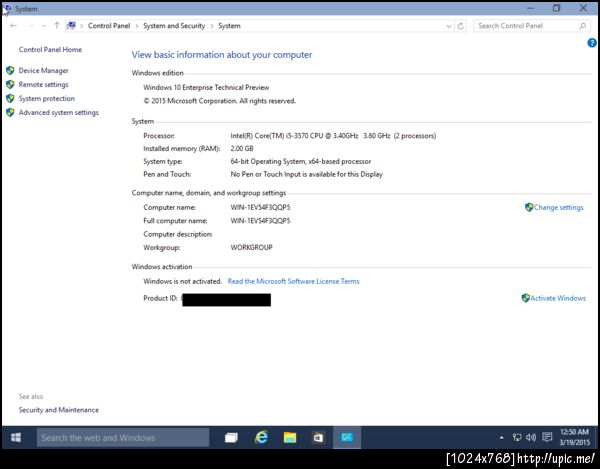Read the Microsoft Software License Terms
600x469 pixels.
[293, 281]
